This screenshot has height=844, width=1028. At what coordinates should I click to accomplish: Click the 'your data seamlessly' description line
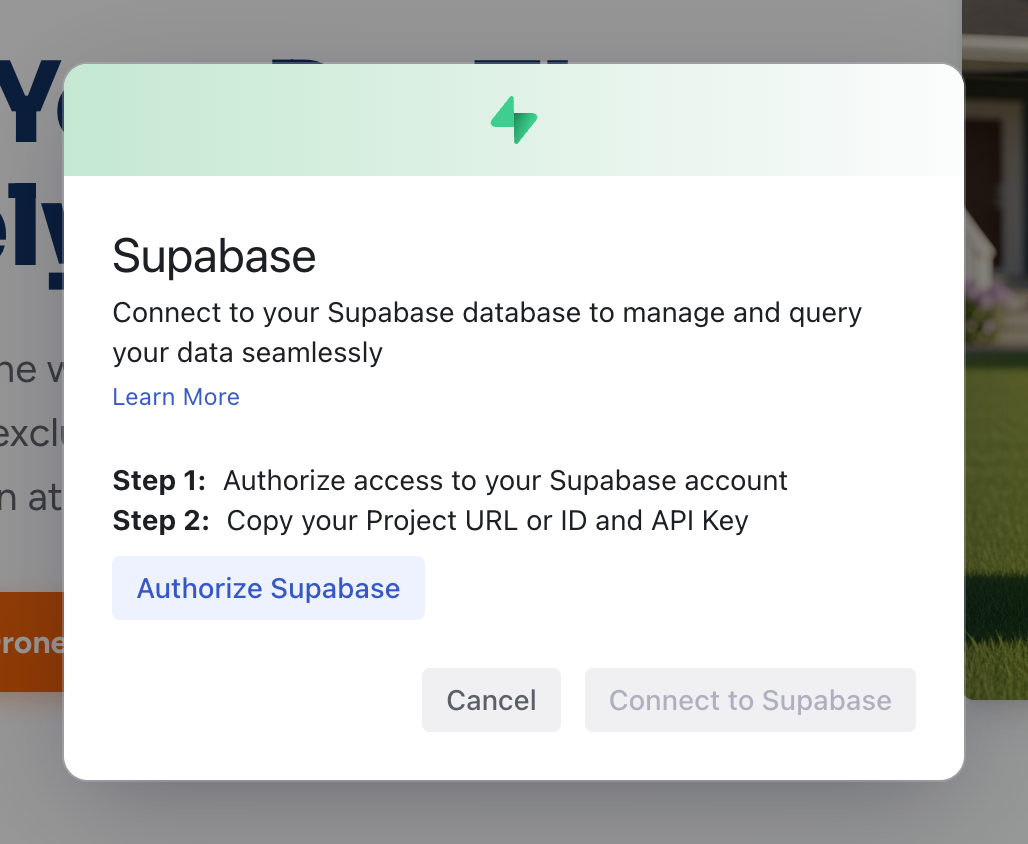247,353
